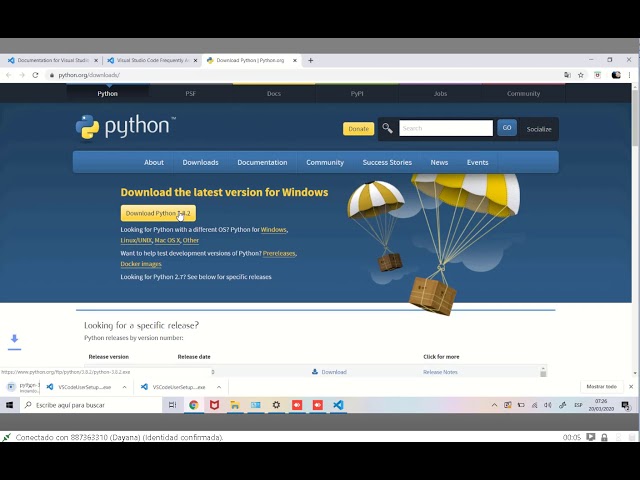Viewport: 640px width, 480px height.
Task: Click the Download Python 3.8.2 button
Action: 158,213
